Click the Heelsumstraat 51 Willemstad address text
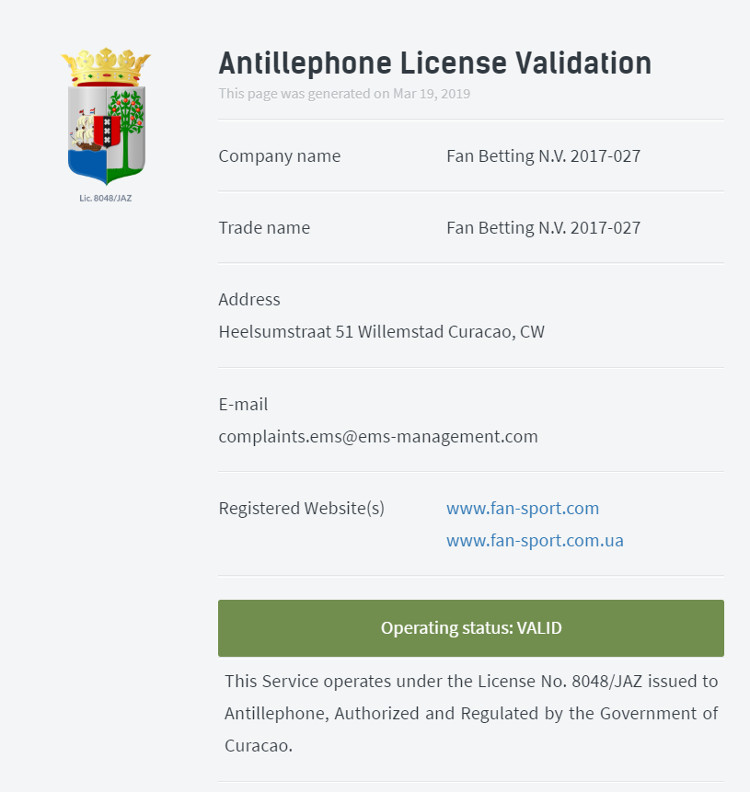Viewport: 750px width, 792px height. (381, 332)
